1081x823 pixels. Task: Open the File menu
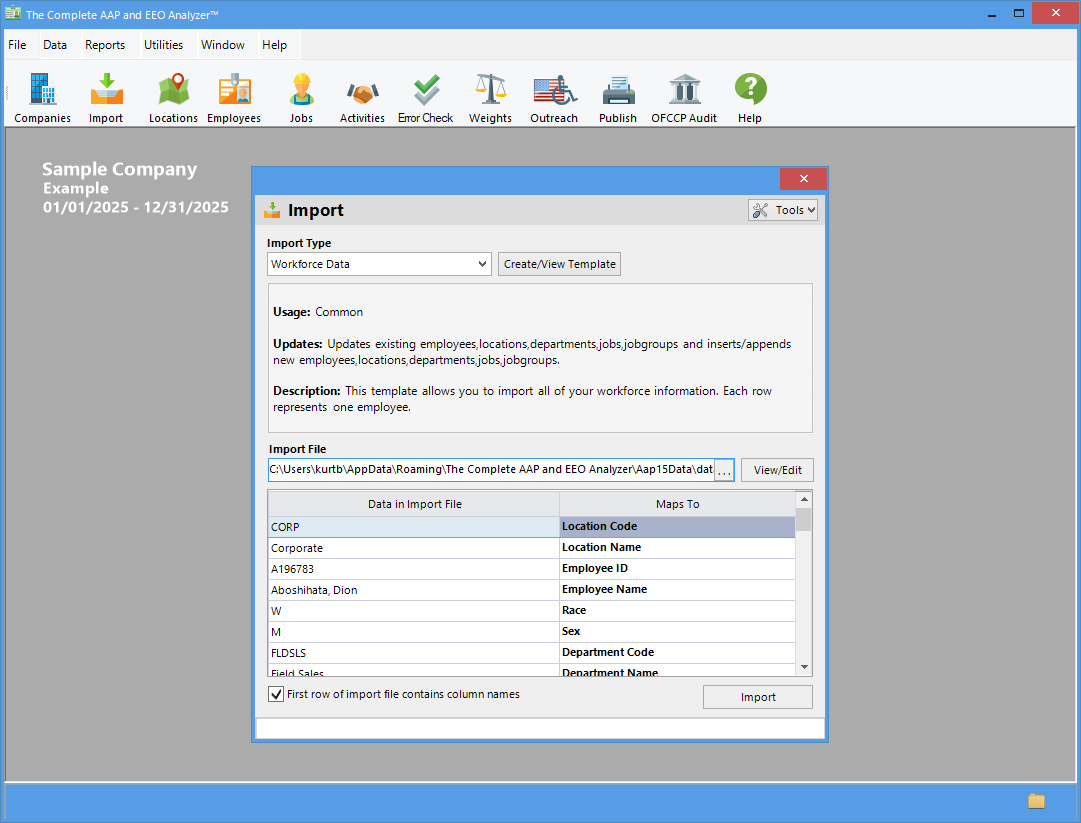17,45
